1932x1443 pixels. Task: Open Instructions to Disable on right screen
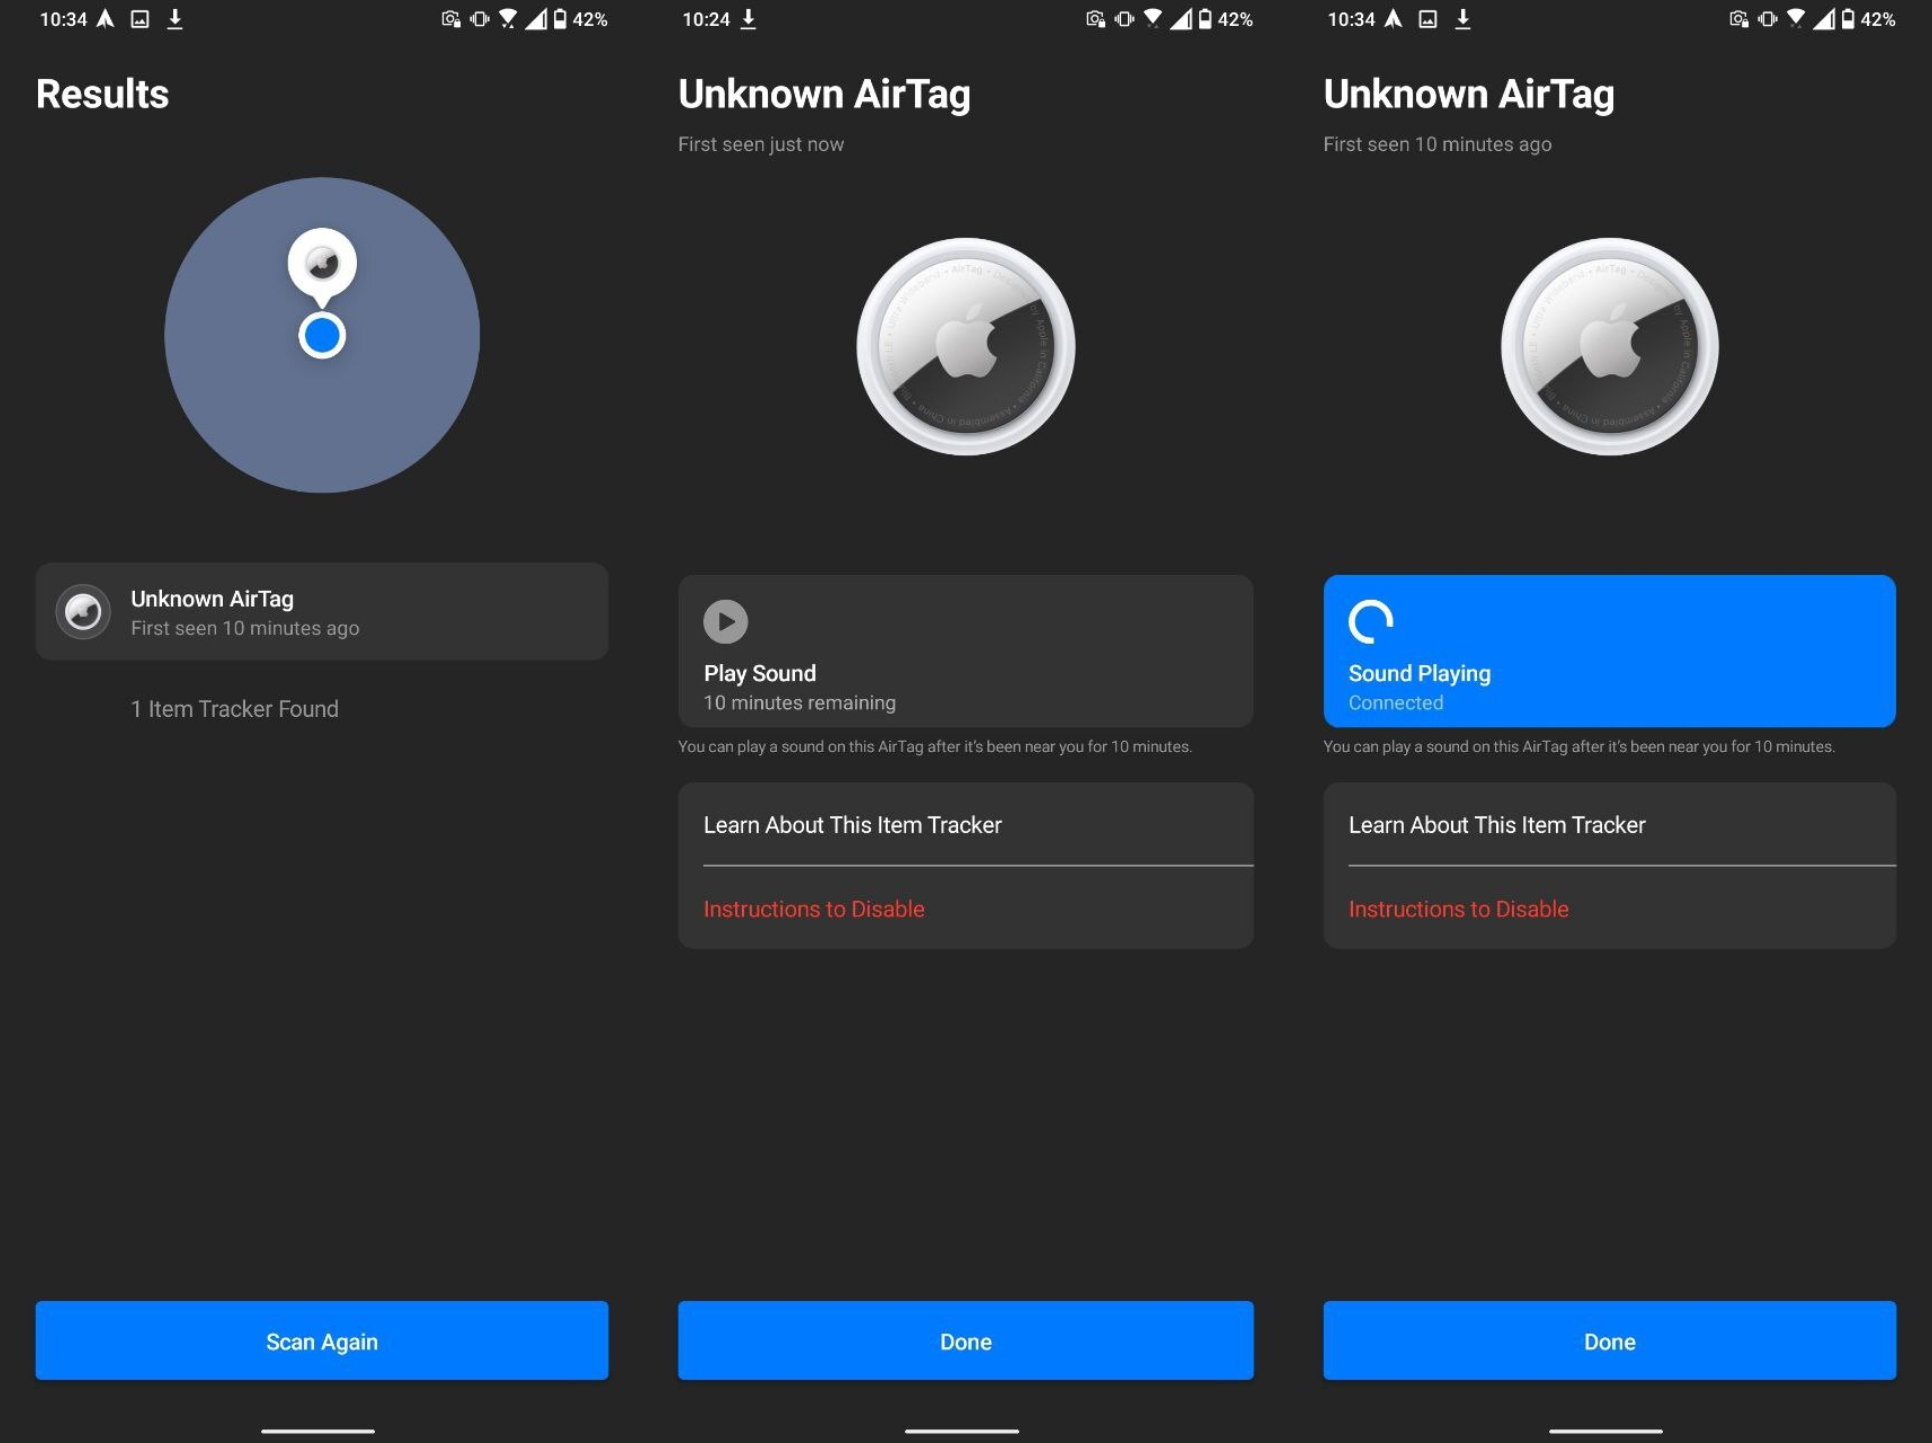click(1610, 908)
